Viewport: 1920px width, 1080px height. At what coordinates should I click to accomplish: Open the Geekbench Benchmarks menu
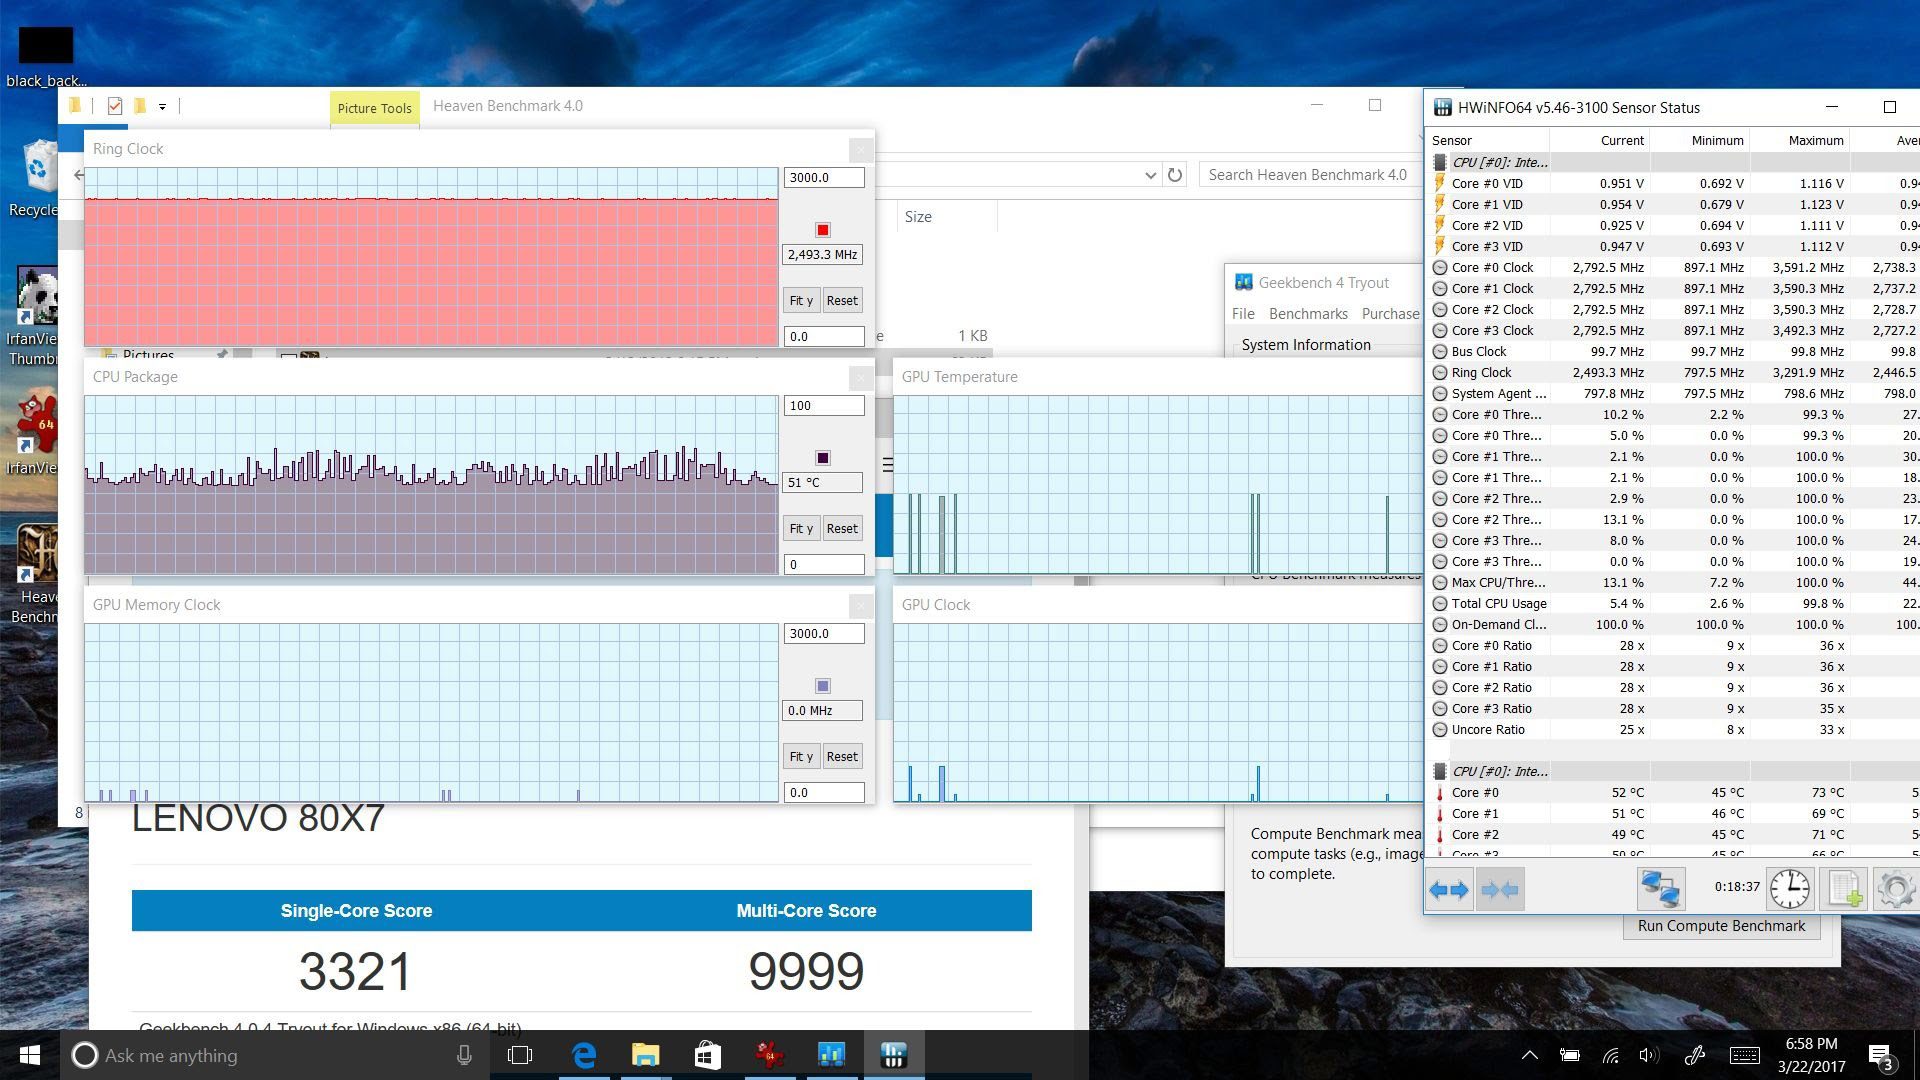(1308, 314)
